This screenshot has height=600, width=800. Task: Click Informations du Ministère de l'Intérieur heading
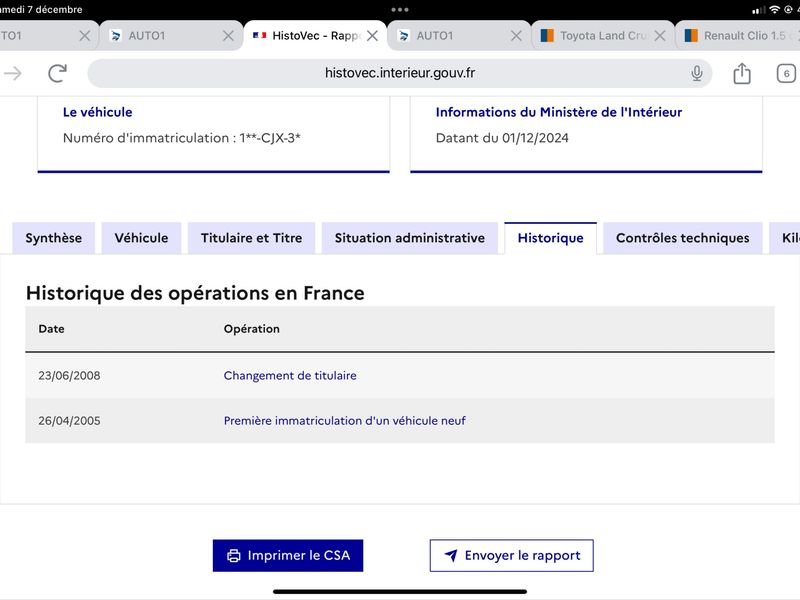(x=559, y=112)
